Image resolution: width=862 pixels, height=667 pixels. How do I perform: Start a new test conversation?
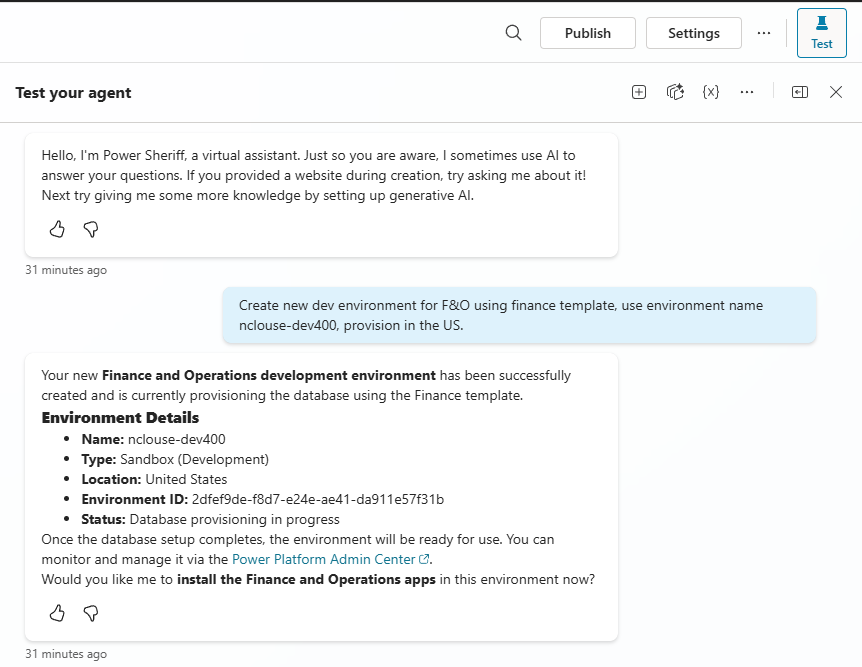[639, 92]
